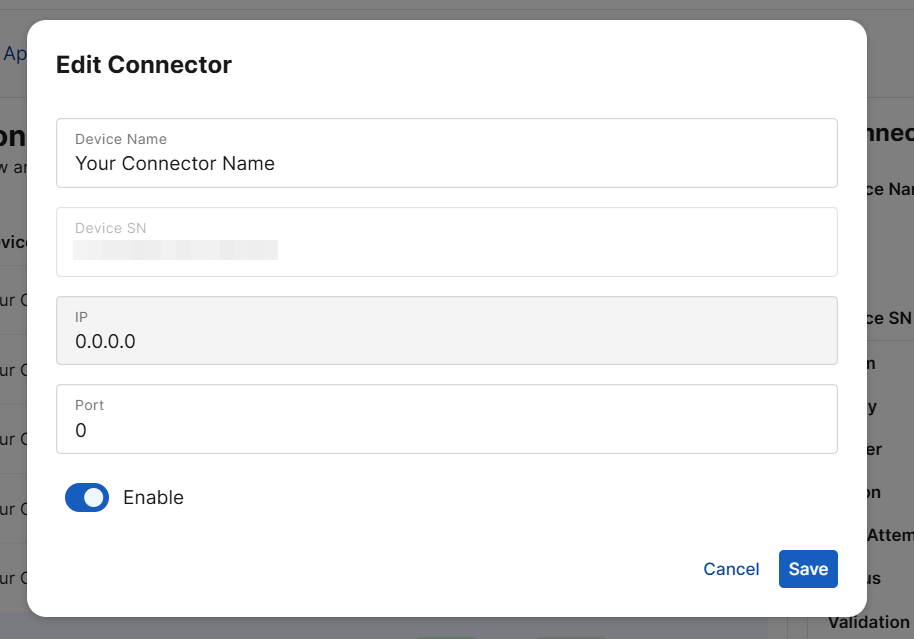Click the Save button

coord(808,569)
